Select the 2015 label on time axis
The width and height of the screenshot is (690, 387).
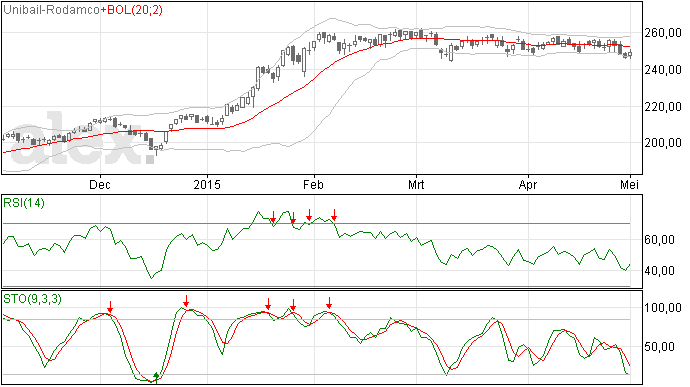tap(207, 184)
